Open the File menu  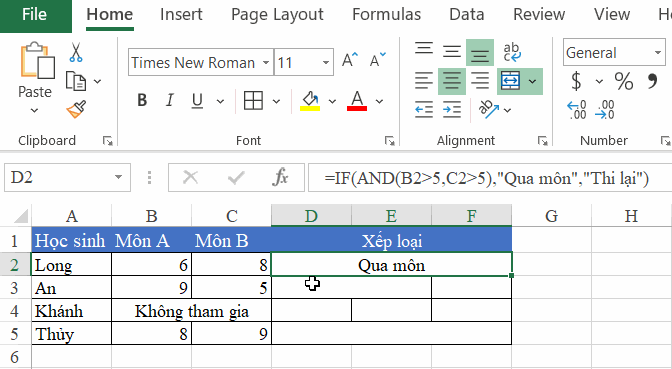[34, 15]
